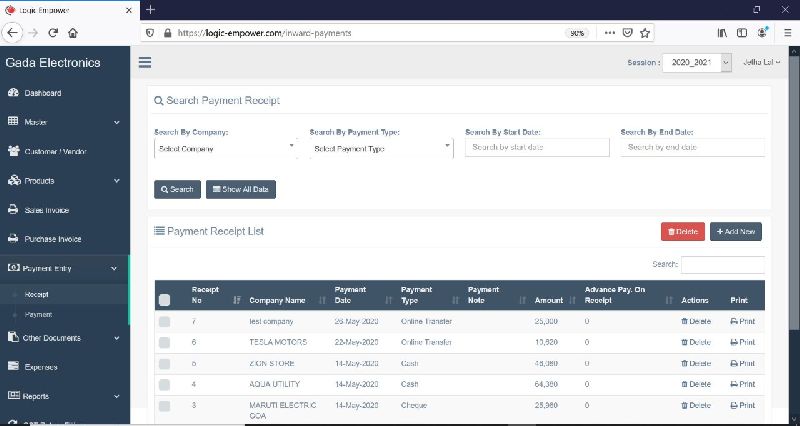
Task: Click the hamburger menu icon to collapse sidebar
Action: tap(145, 62)
